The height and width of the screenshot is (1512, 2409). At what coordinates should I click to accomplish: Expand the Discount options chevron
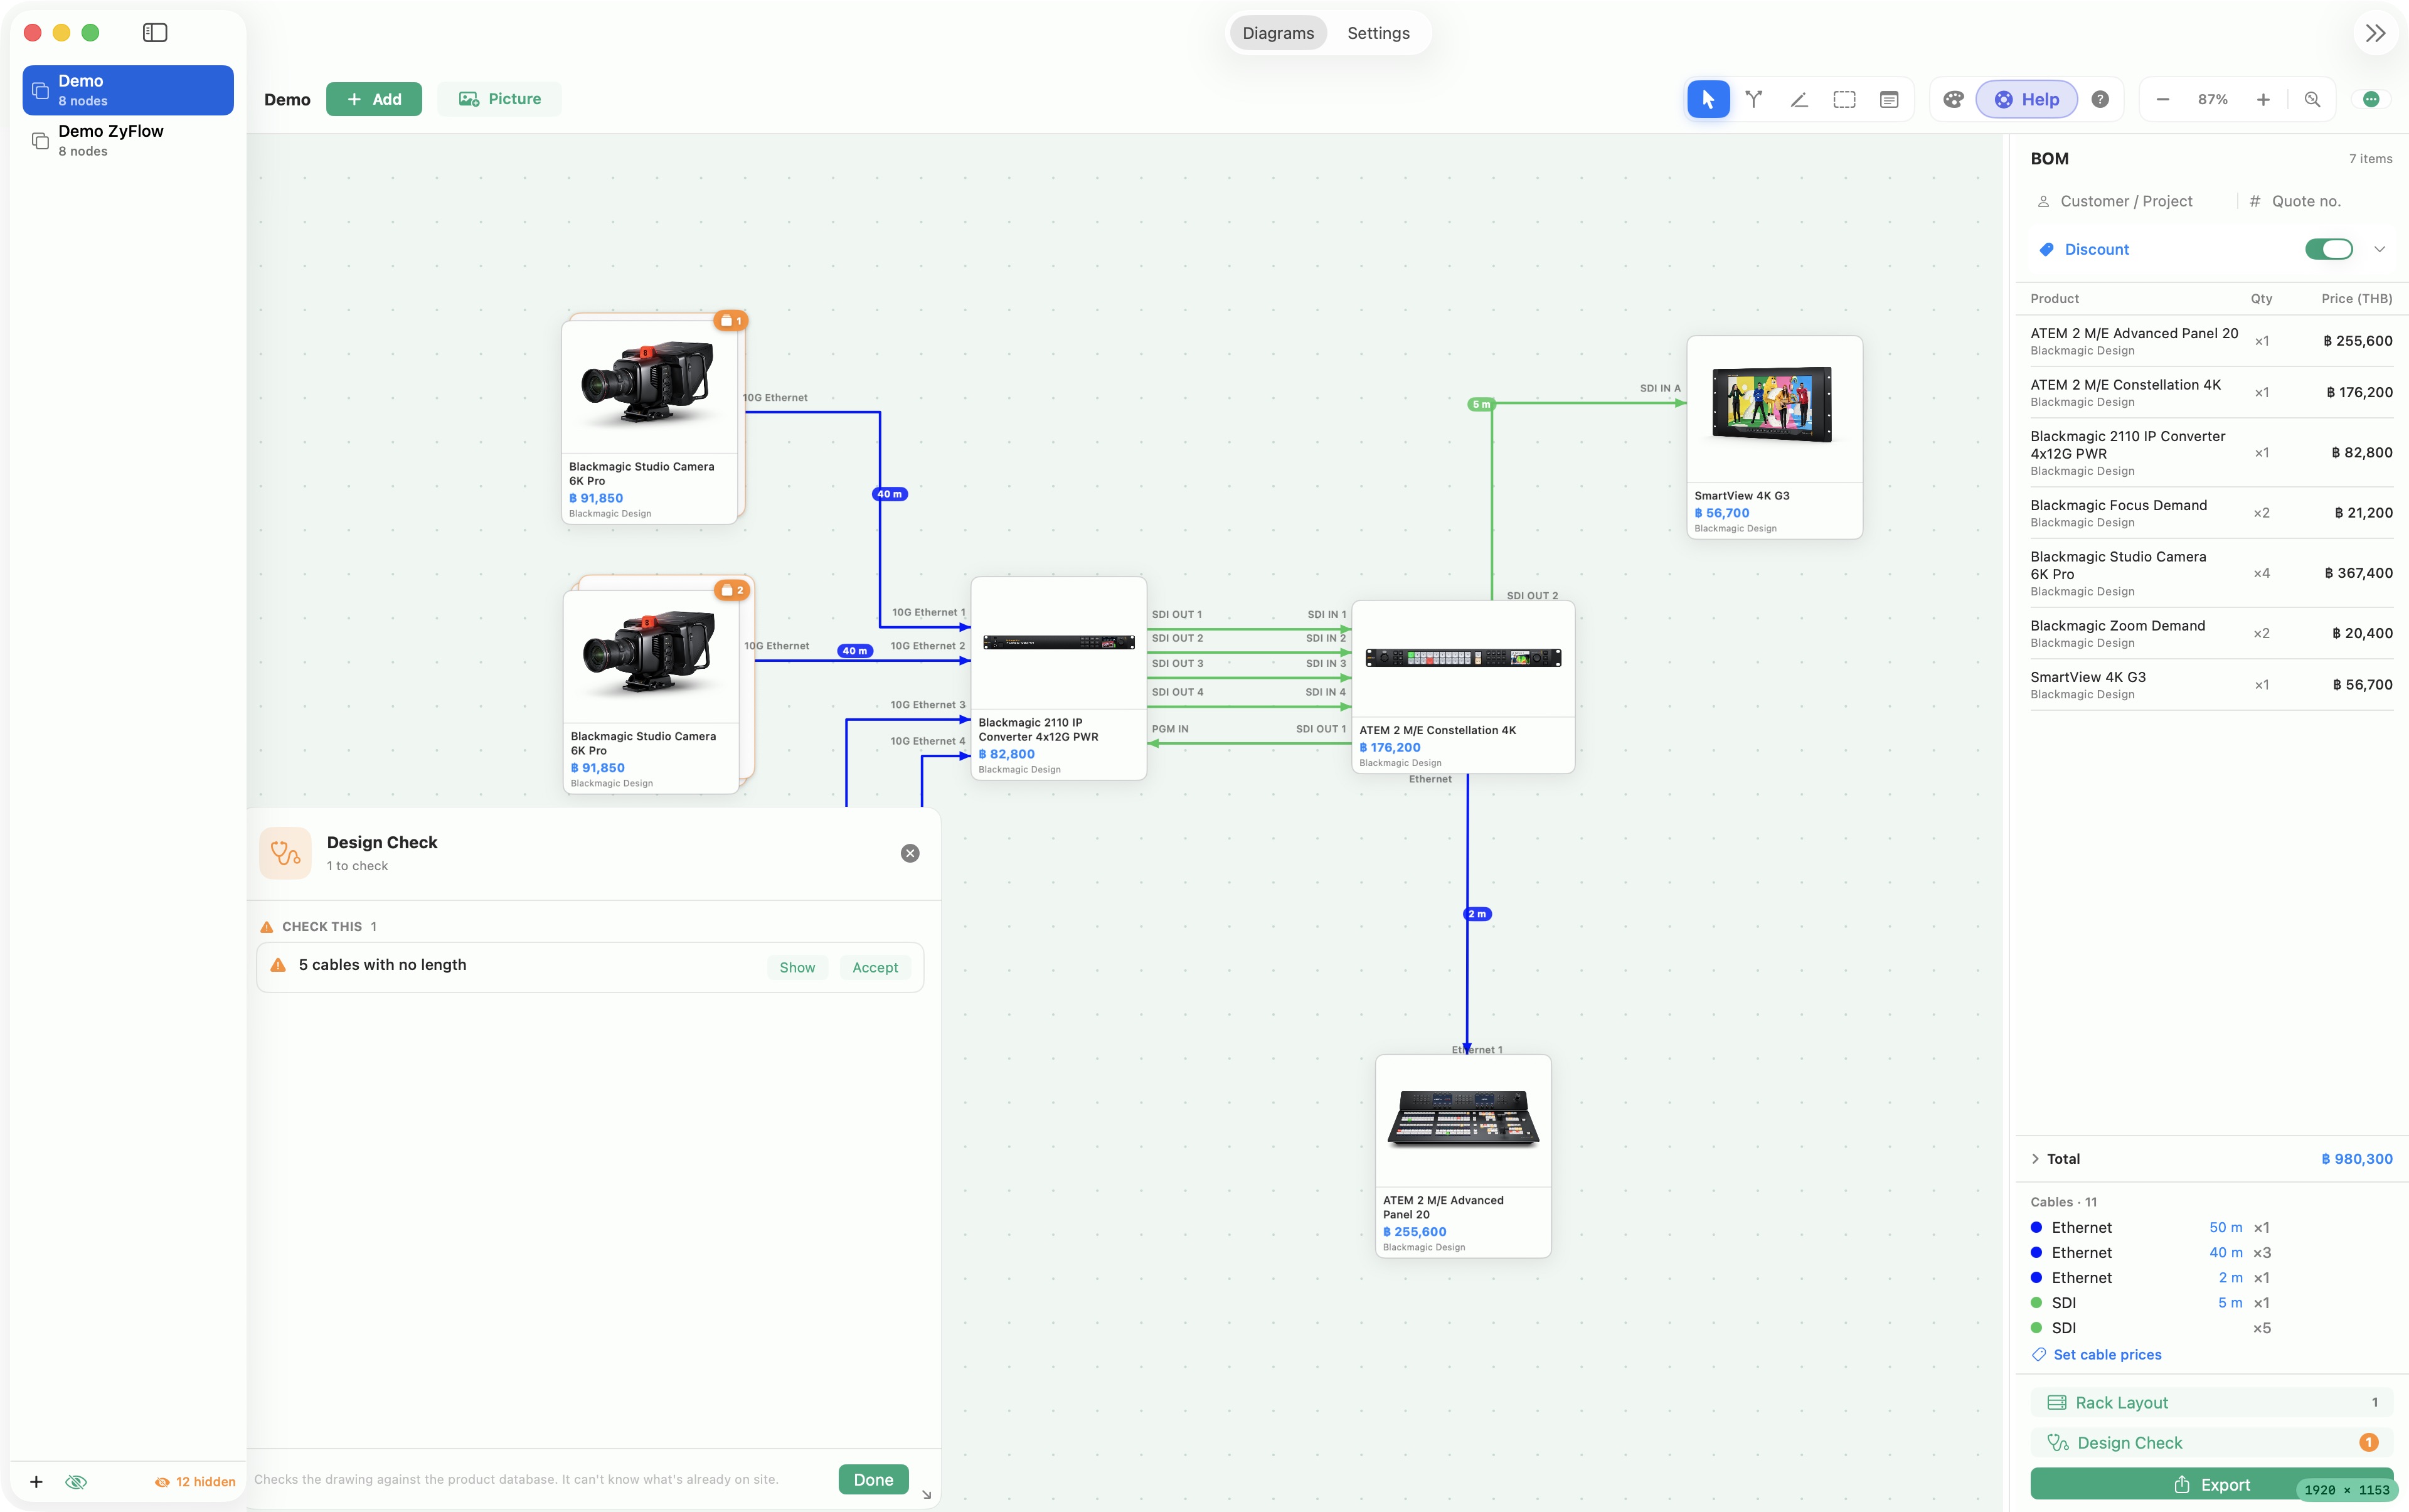click(x=2380, y=249)
